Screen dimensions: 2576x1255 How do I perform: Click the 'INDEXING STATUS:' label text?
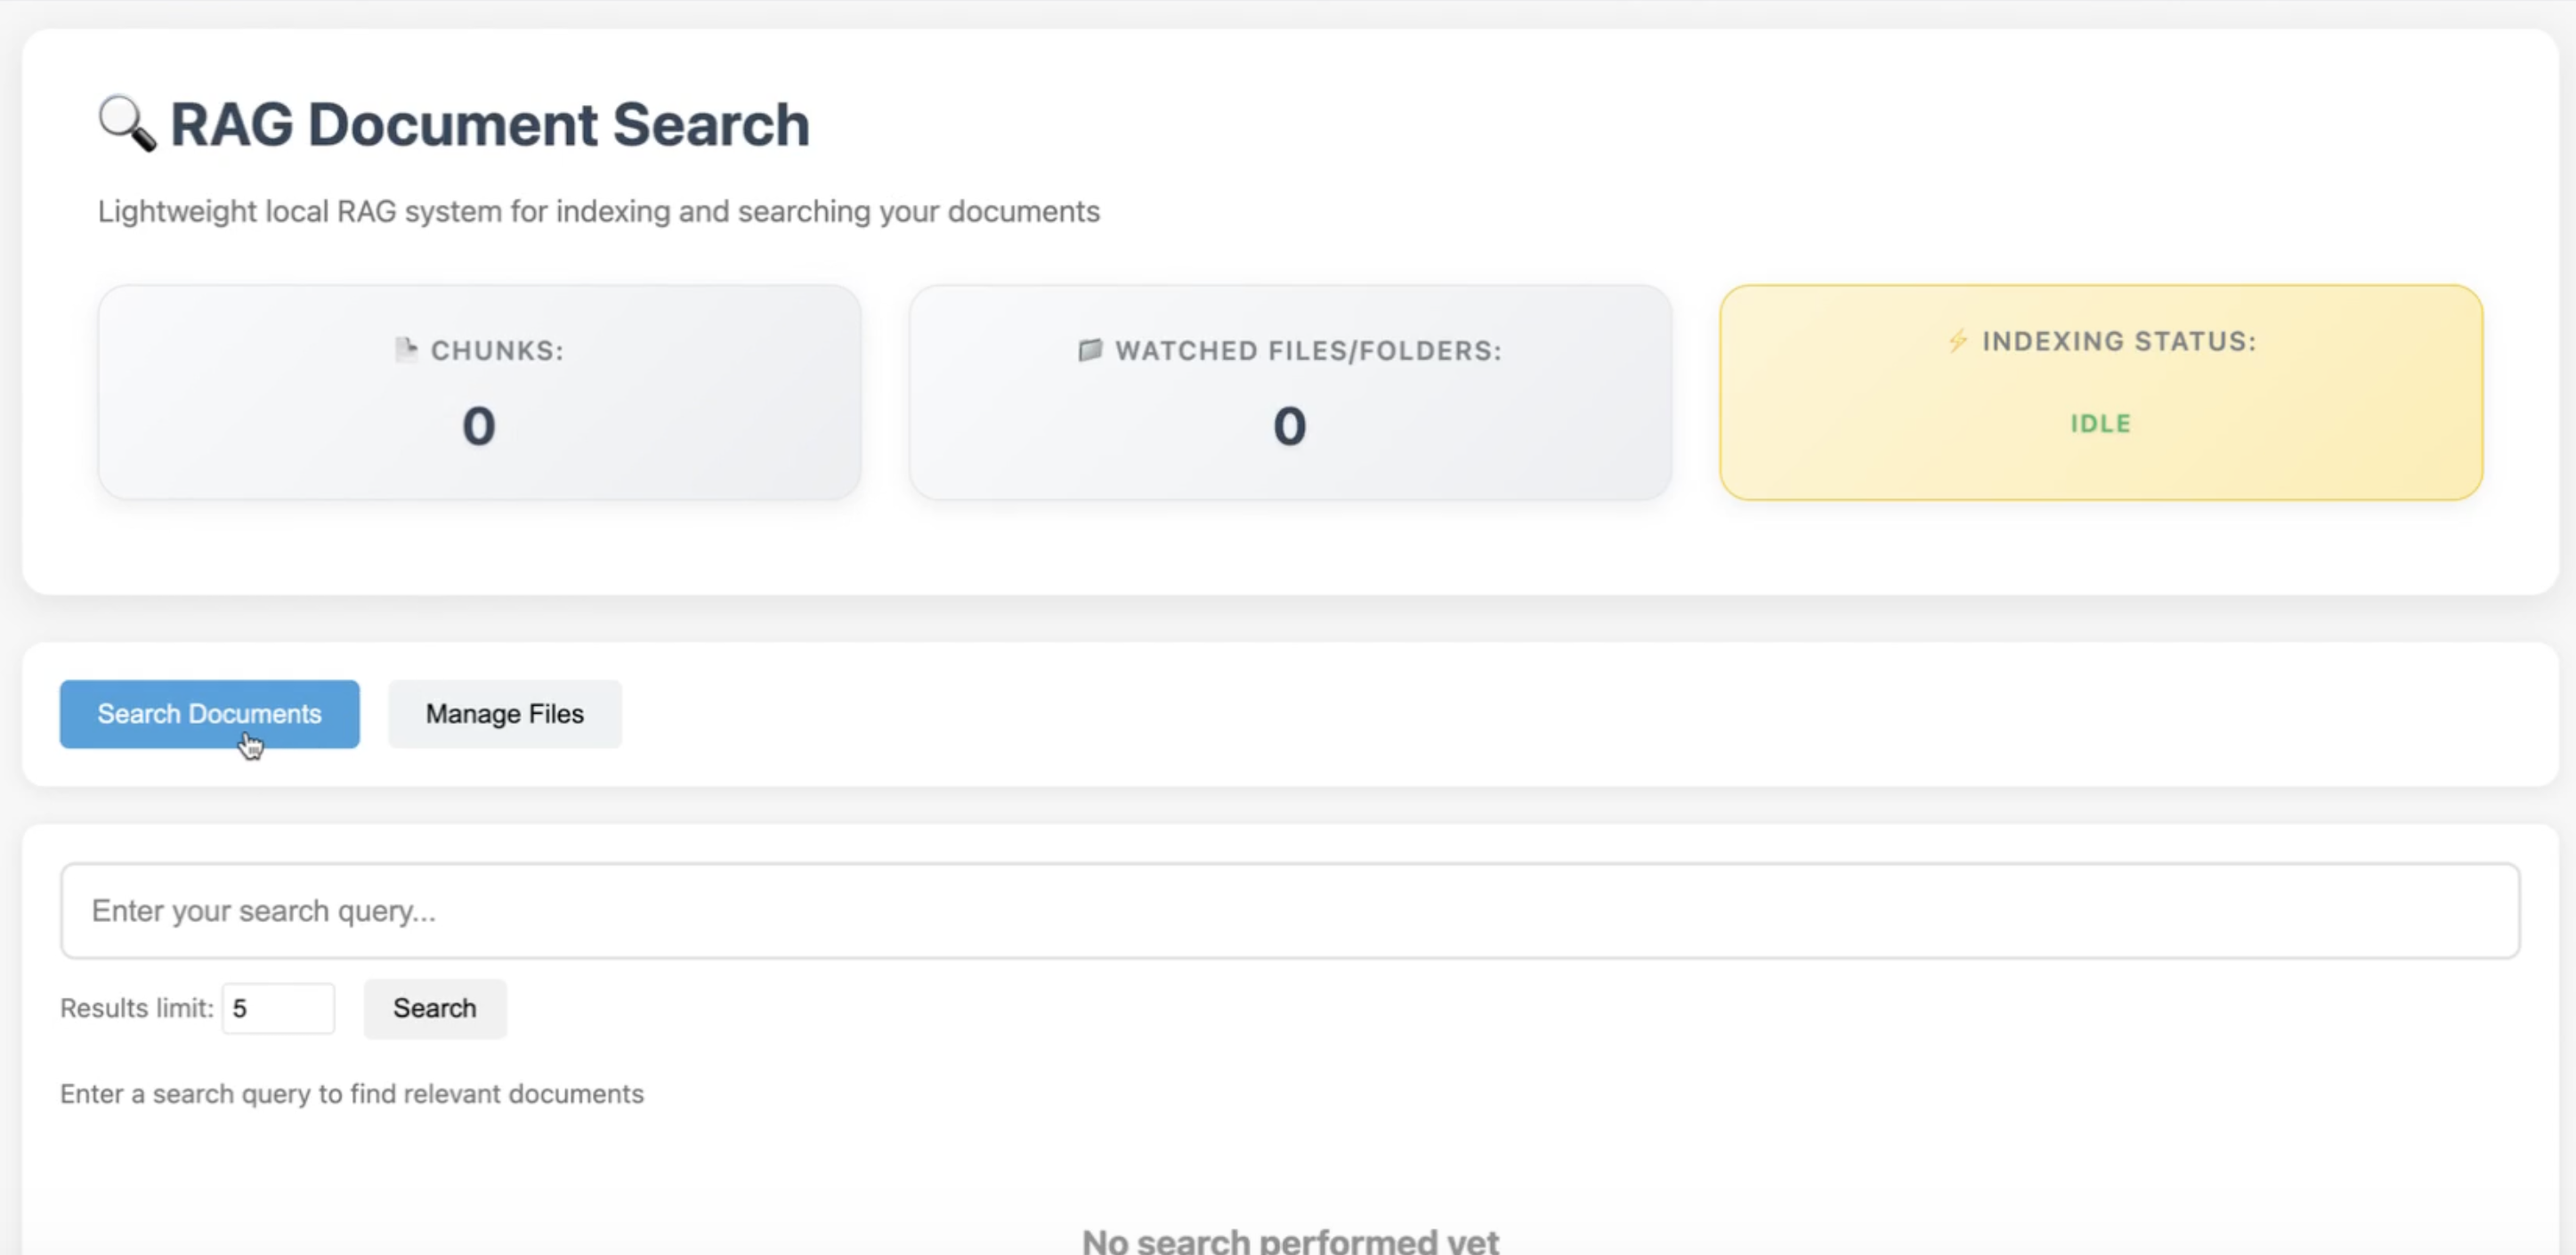point(2119,341)
